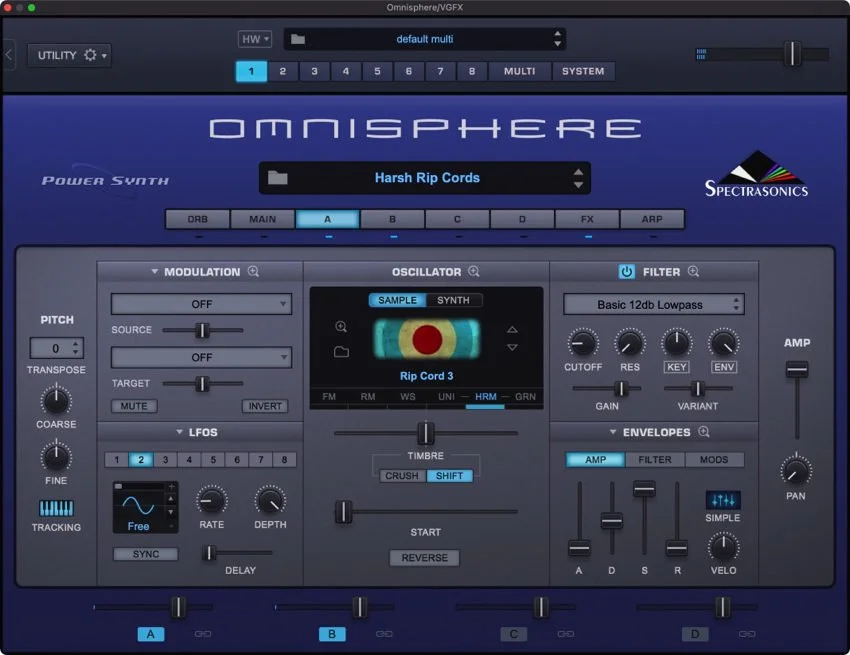
Task: Show the Filter envelope tab
Action: pos(654,460)
